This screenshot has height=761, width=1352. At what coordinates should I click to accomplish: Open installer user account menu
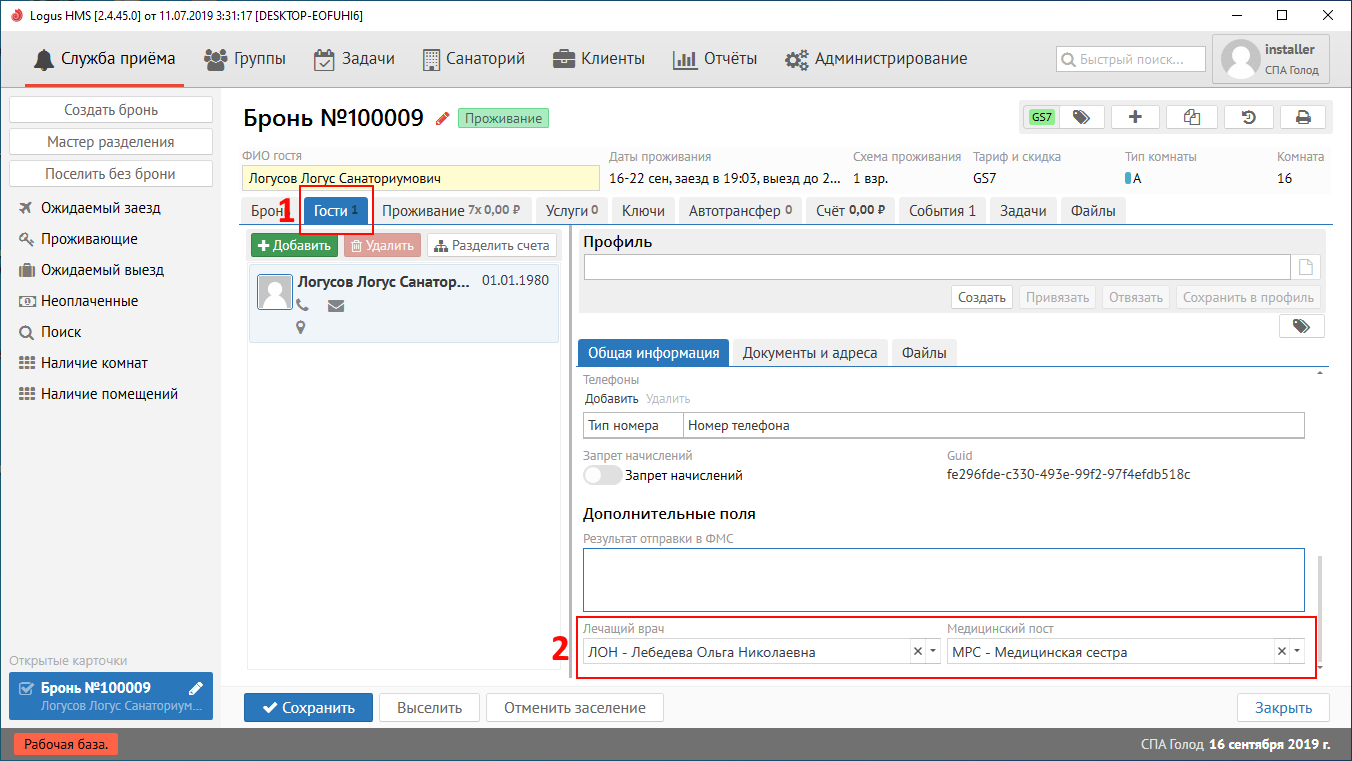pyautogui.click(x=1270, y=59)
